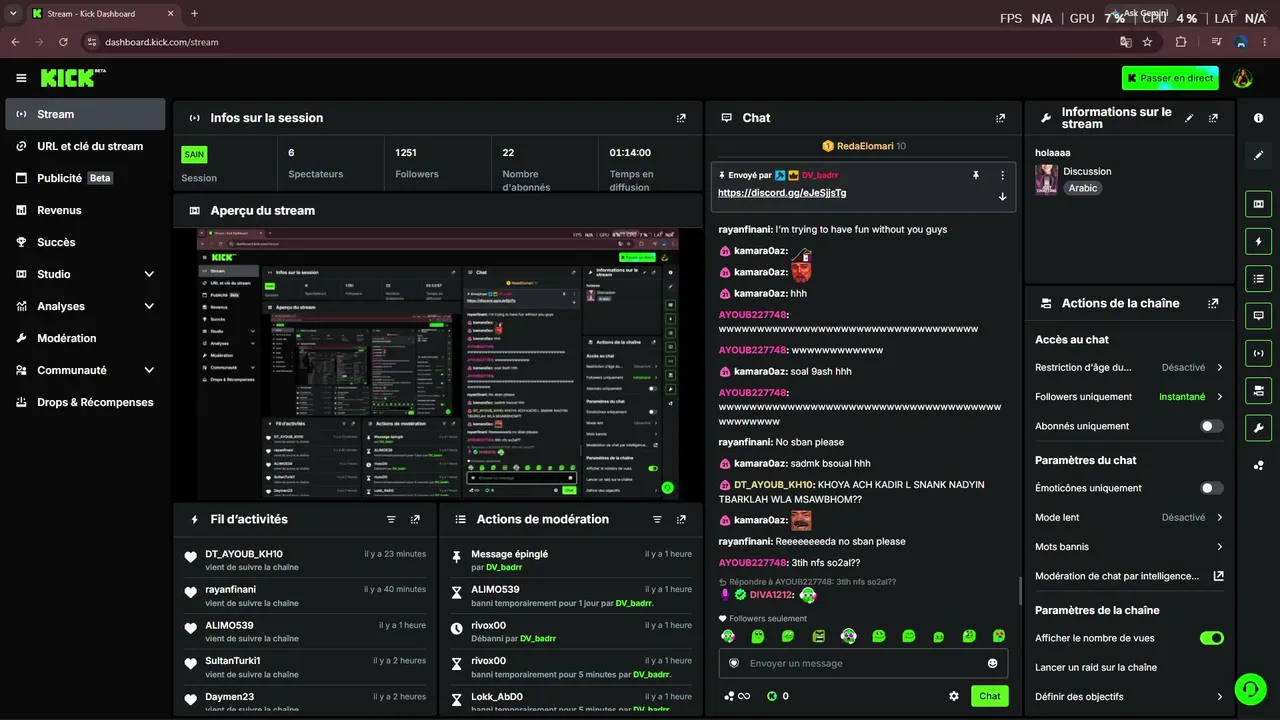The height and width of the screenshot is (720, 1280).
Task: Open the emoji picker in message box
Action: pyautogui.click(x=992, y=663)
